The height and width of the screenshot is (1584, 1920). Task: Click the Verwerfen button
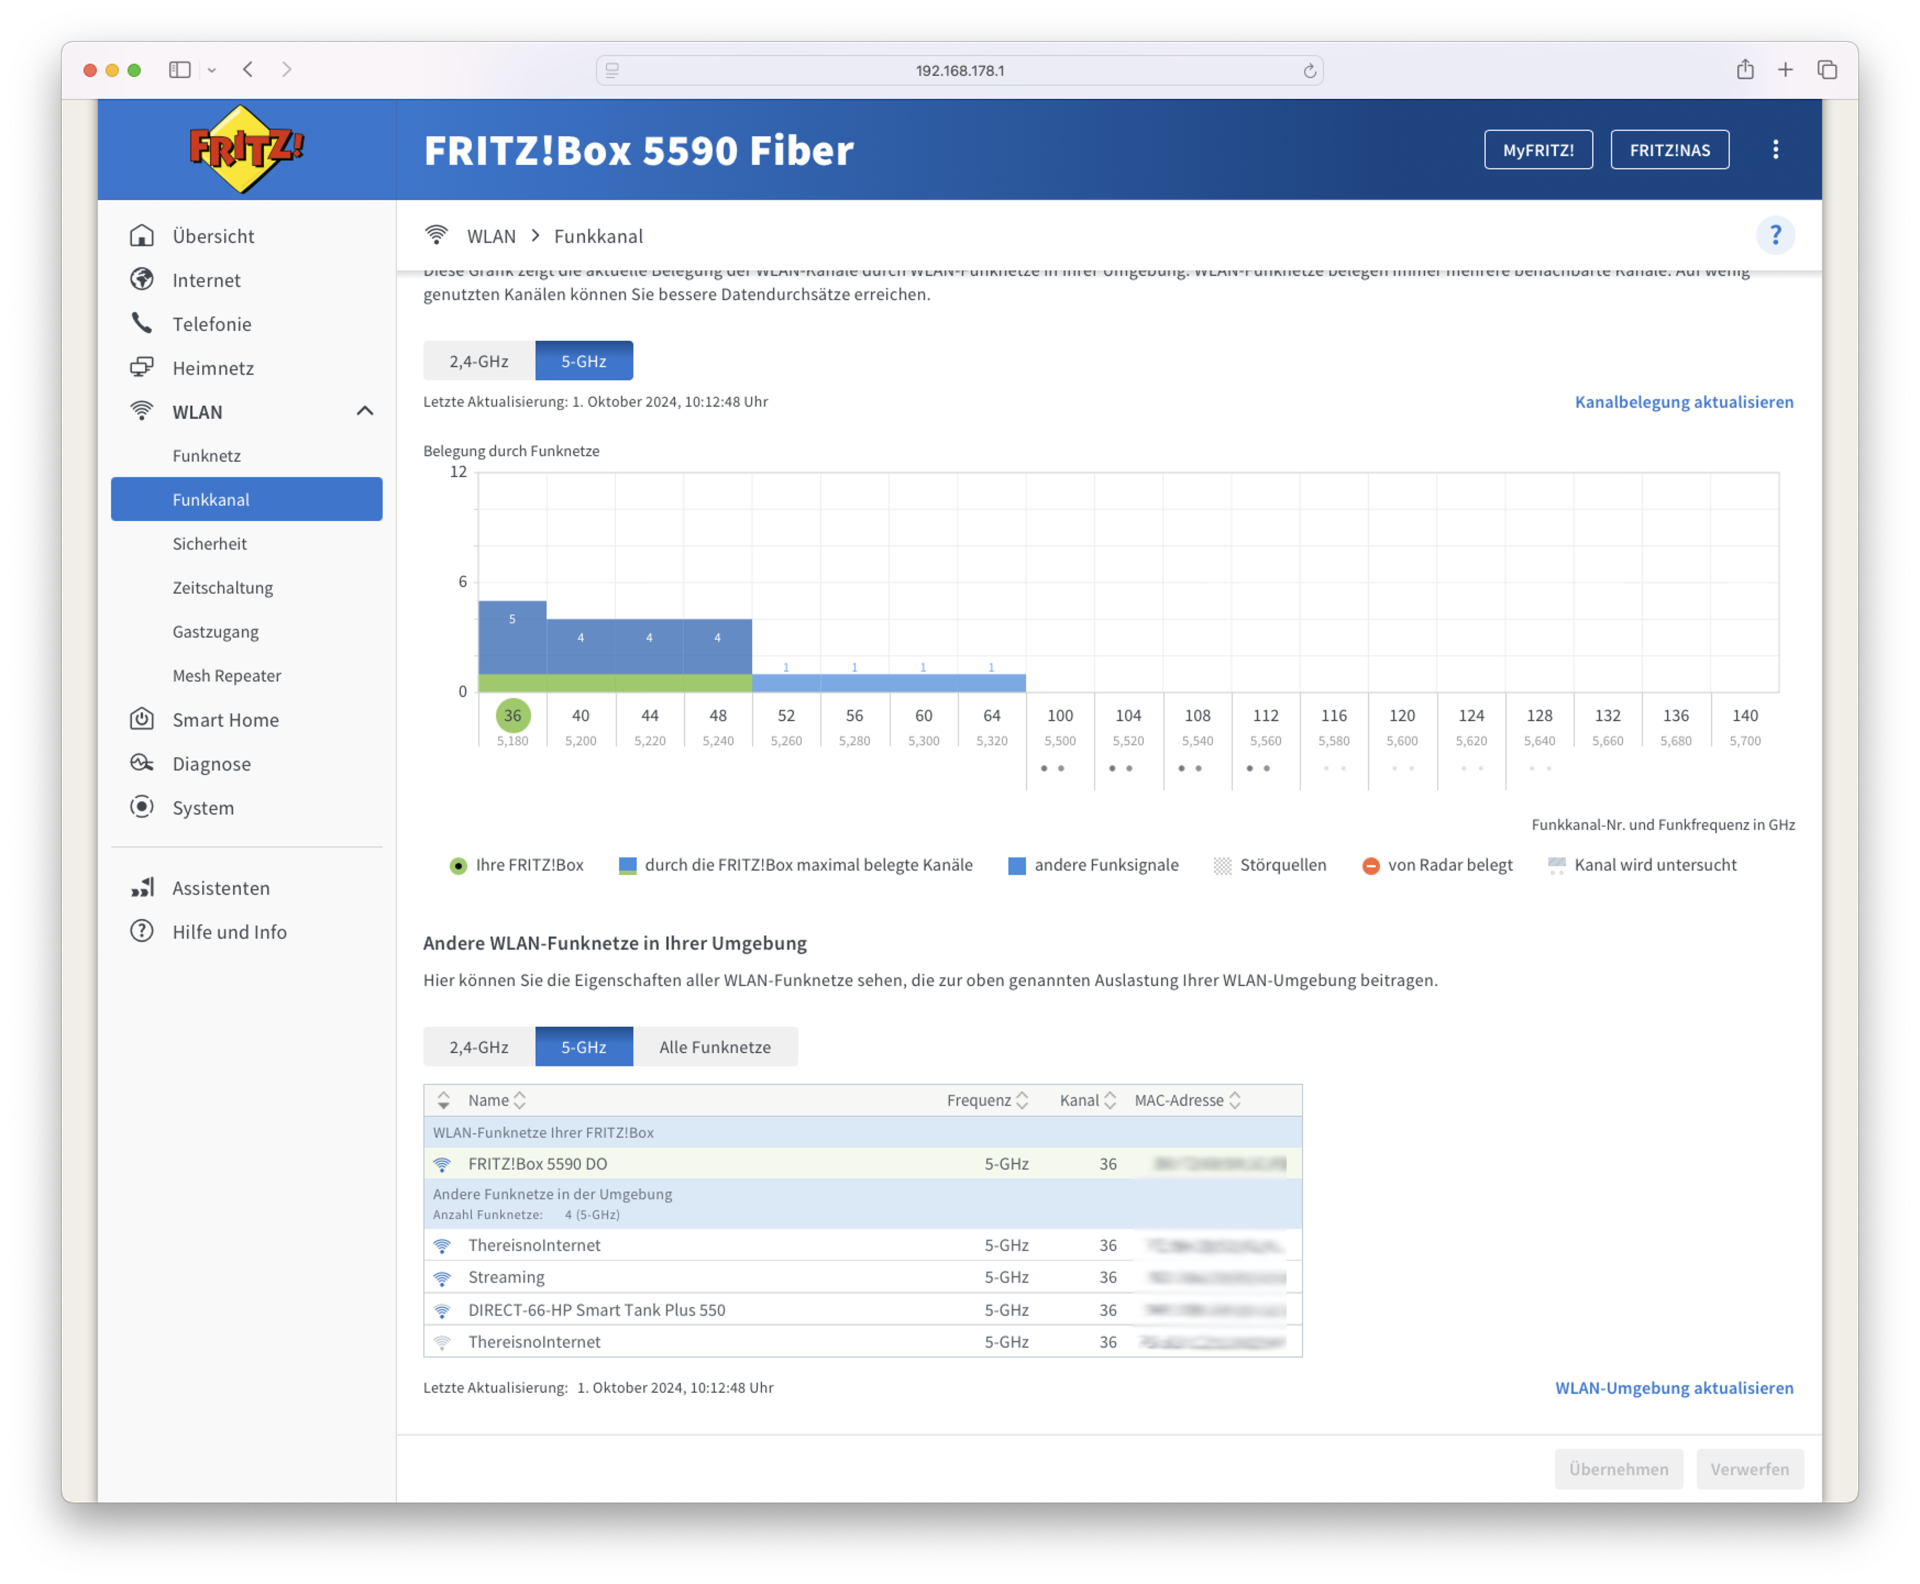click(1749, 1468)
